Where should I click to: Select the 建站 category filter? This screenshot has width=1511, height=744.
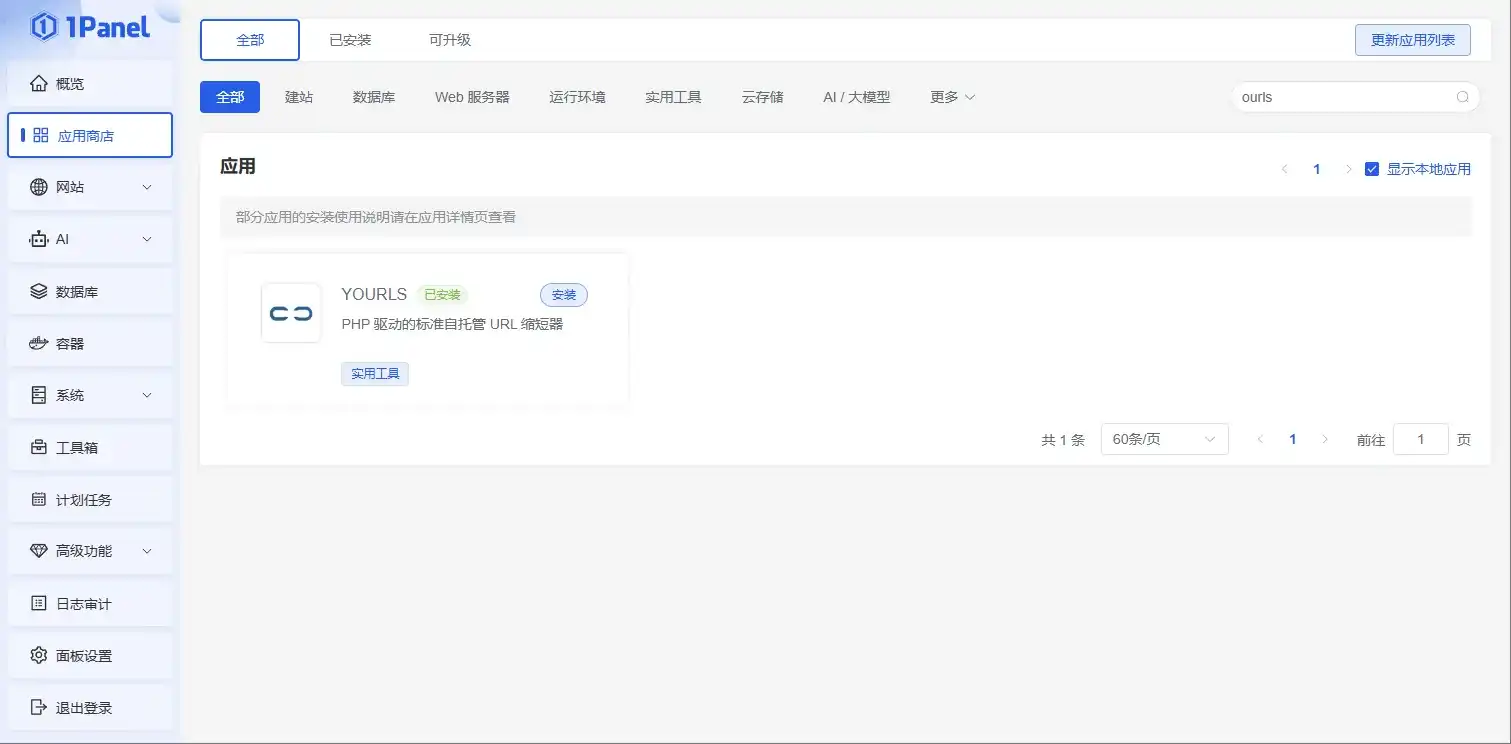[x=299, y=97]
